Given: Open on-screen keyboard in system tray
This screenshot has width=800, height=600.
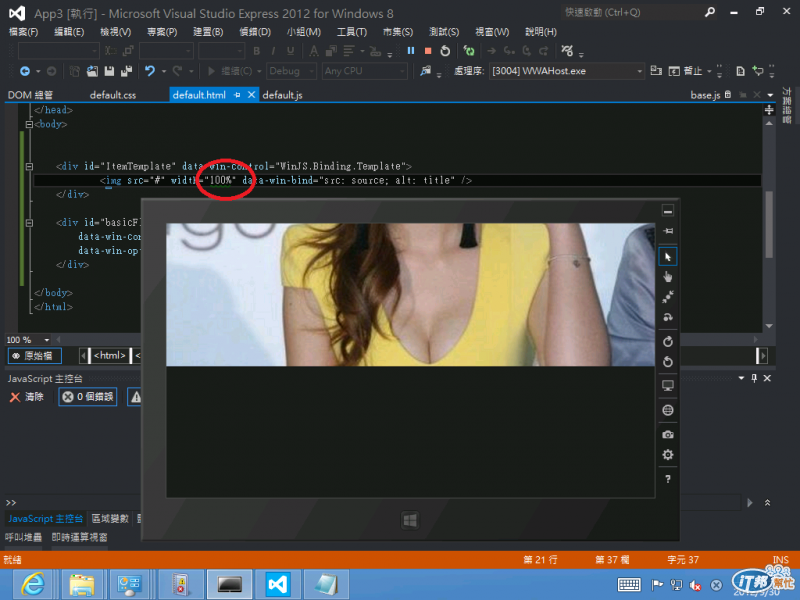Looking at the screenshot, I should [629, 585].
